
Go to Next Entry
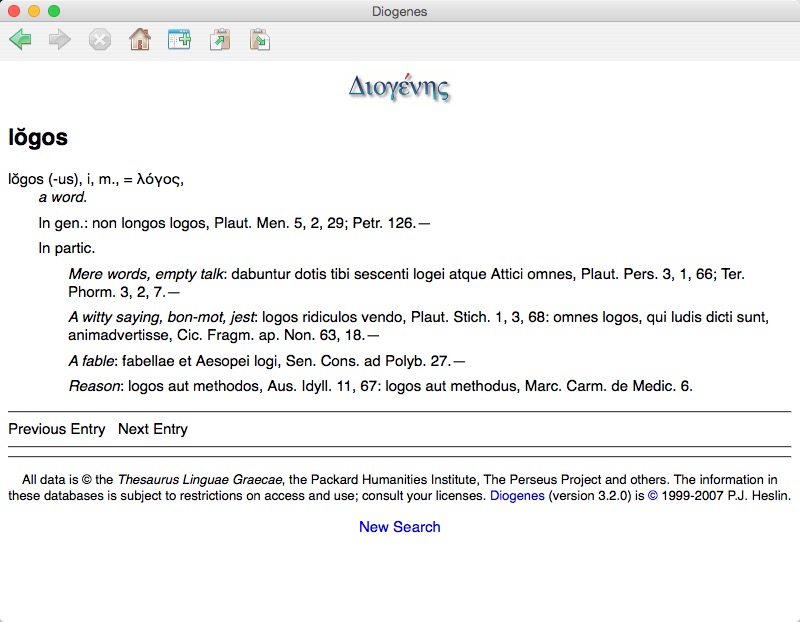[x=152, y=429]
